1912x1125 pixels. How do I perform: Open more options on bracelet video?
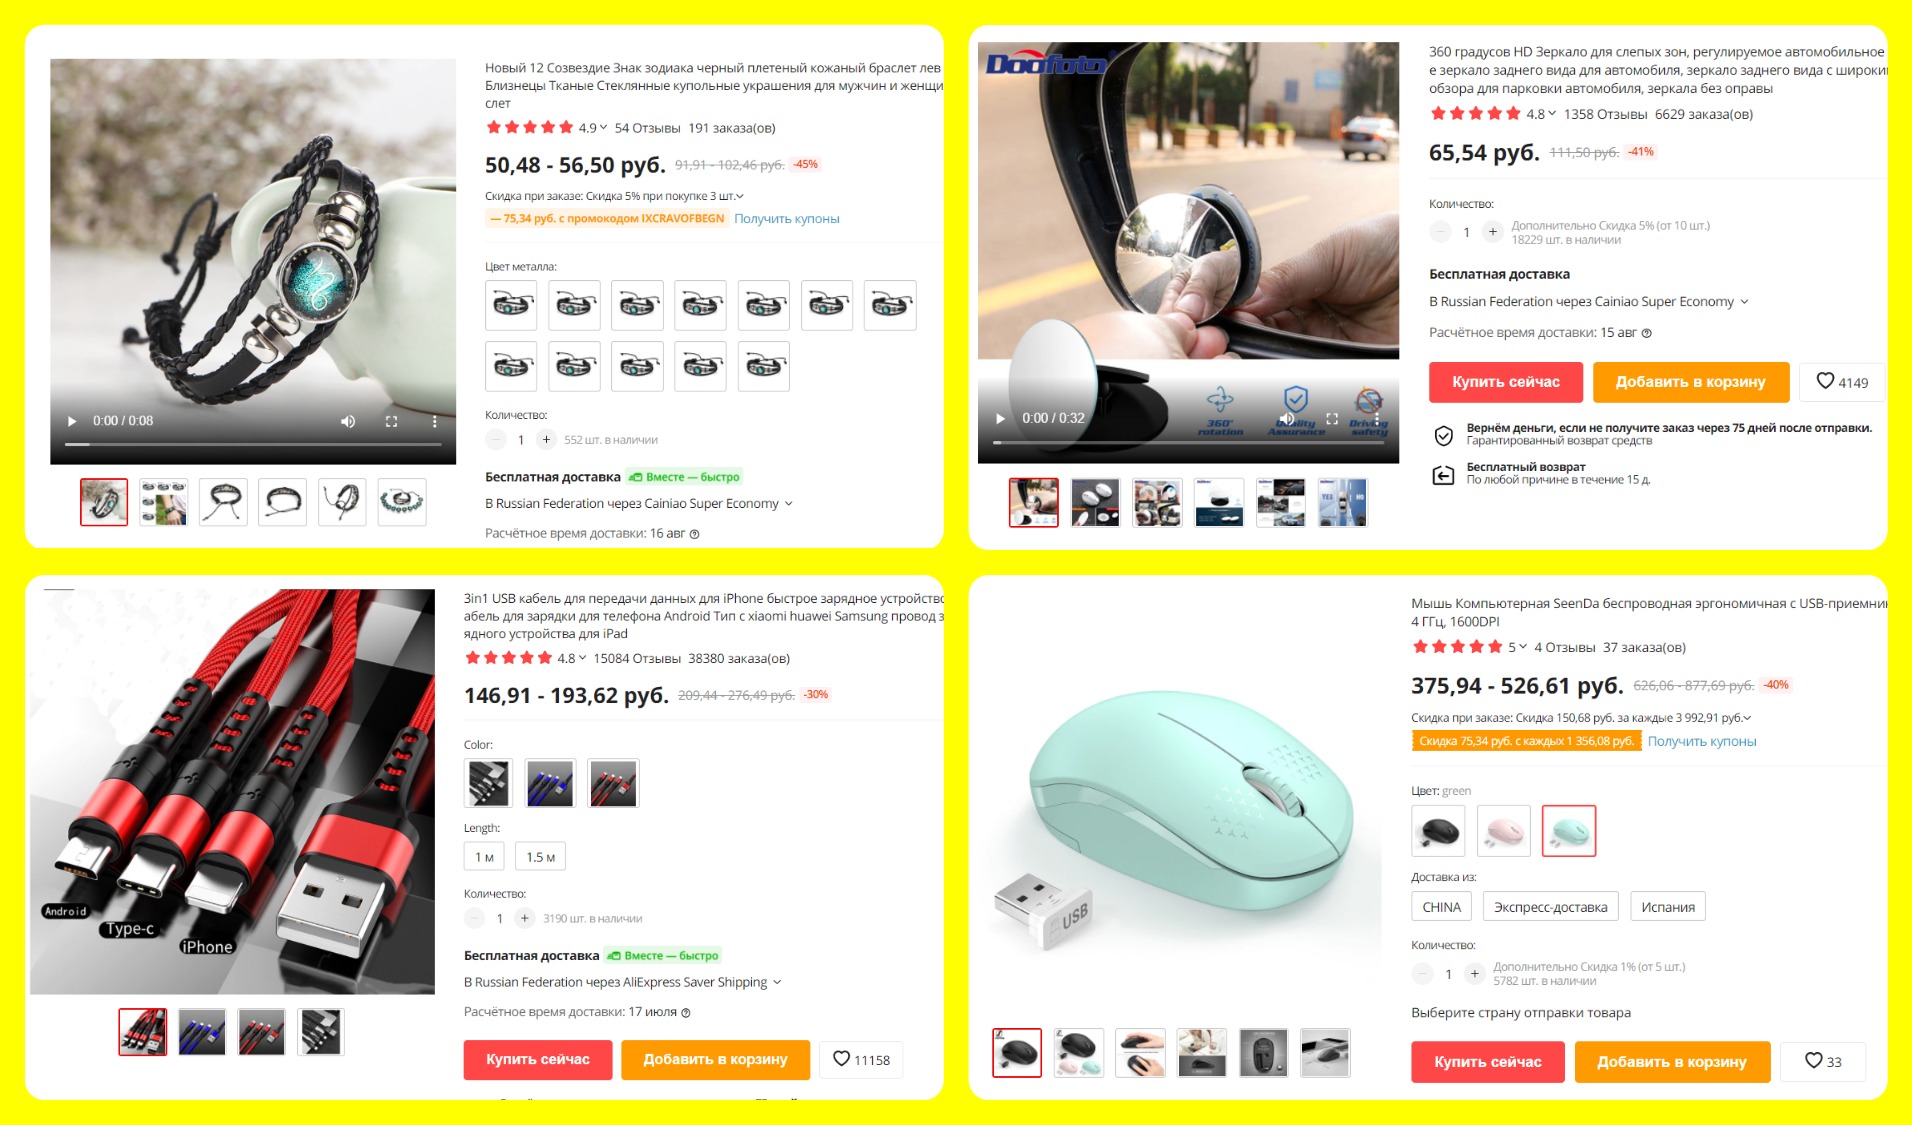[x=434, y=421]
